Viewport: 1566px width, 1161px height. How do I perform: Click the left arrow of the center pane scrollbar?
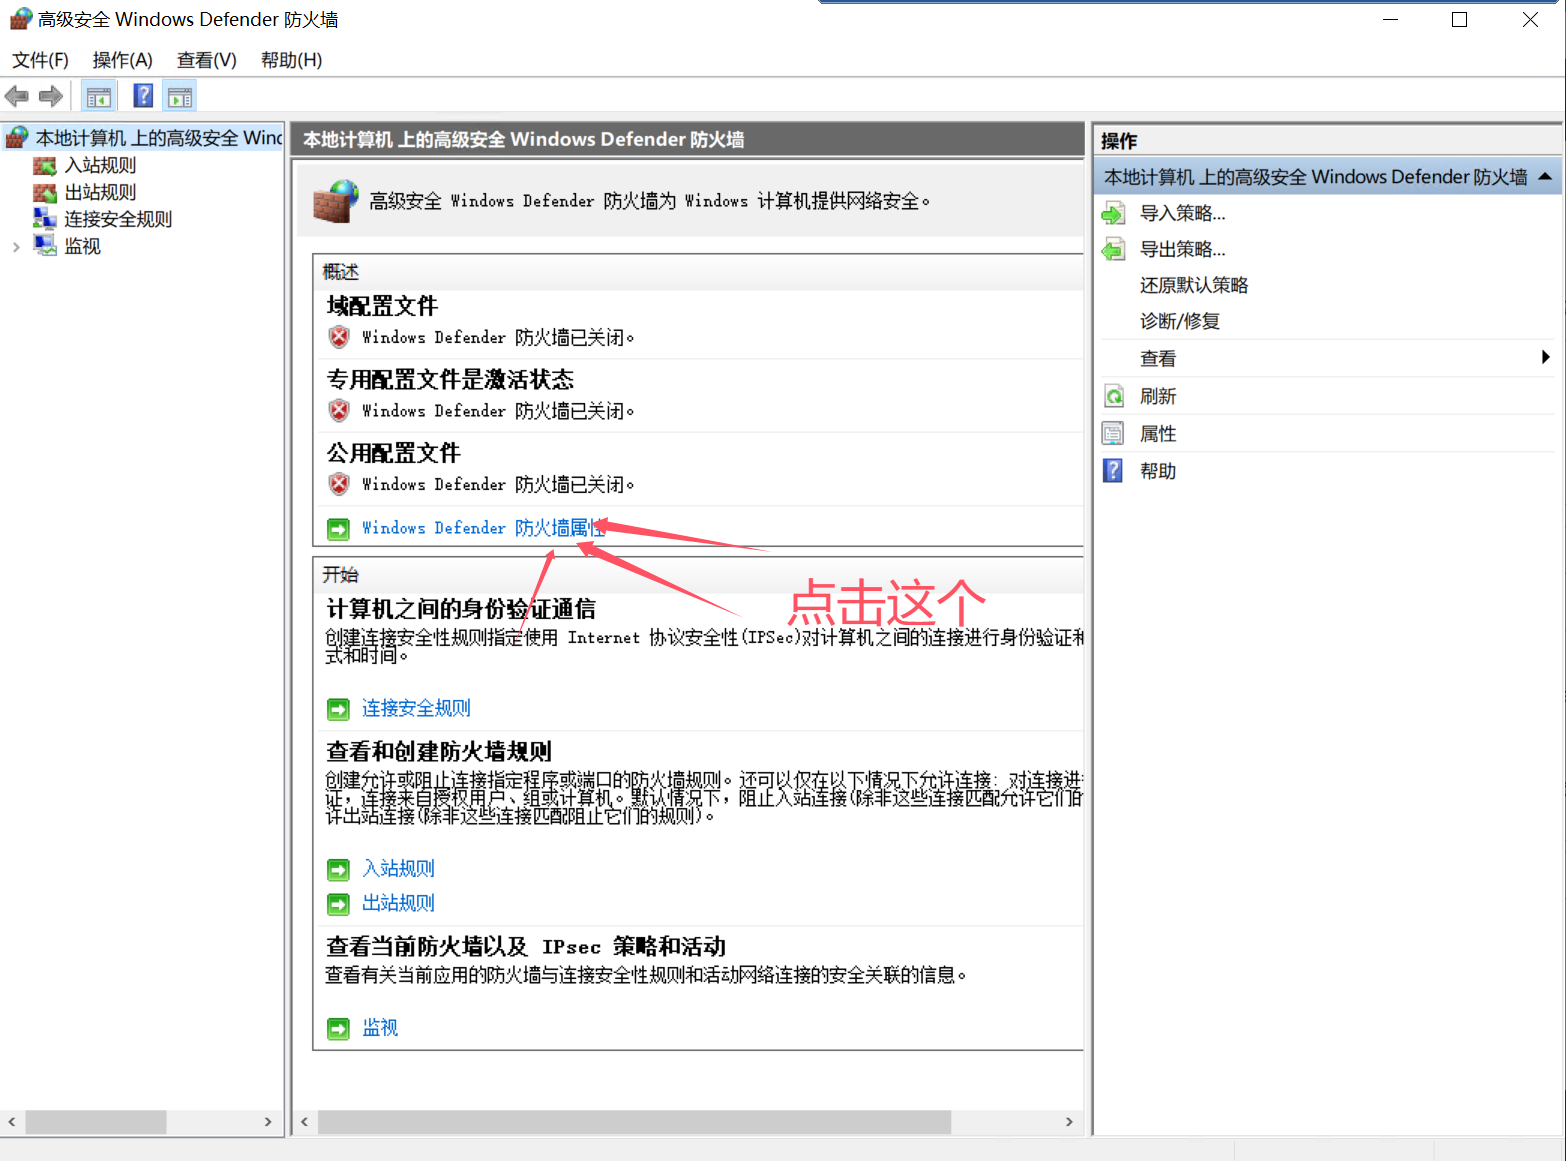click(304, 1122)
